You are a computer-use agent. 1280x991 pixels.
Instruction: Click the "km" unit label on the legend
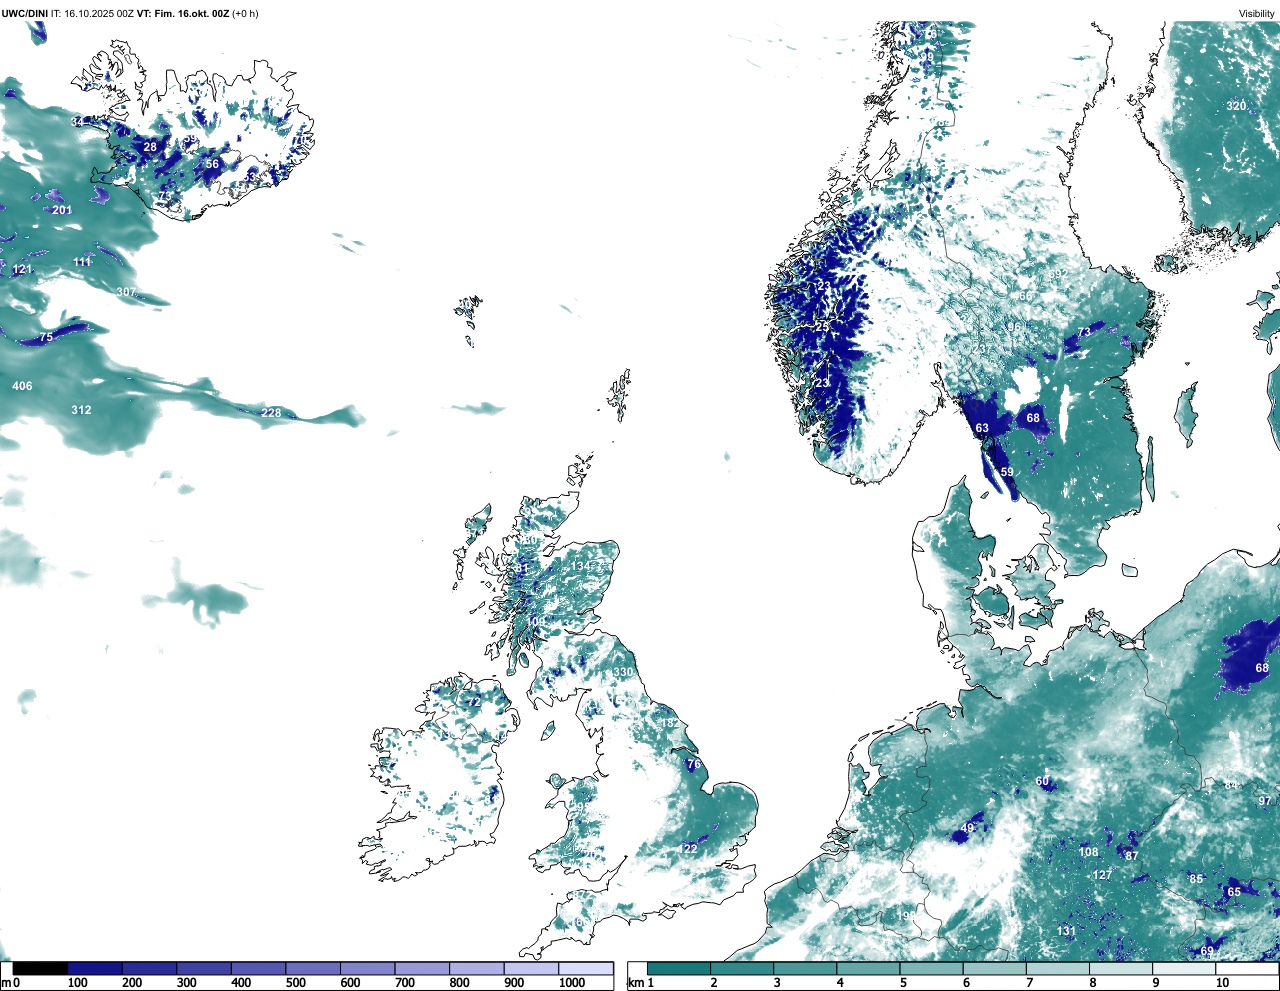click(636, 983)
